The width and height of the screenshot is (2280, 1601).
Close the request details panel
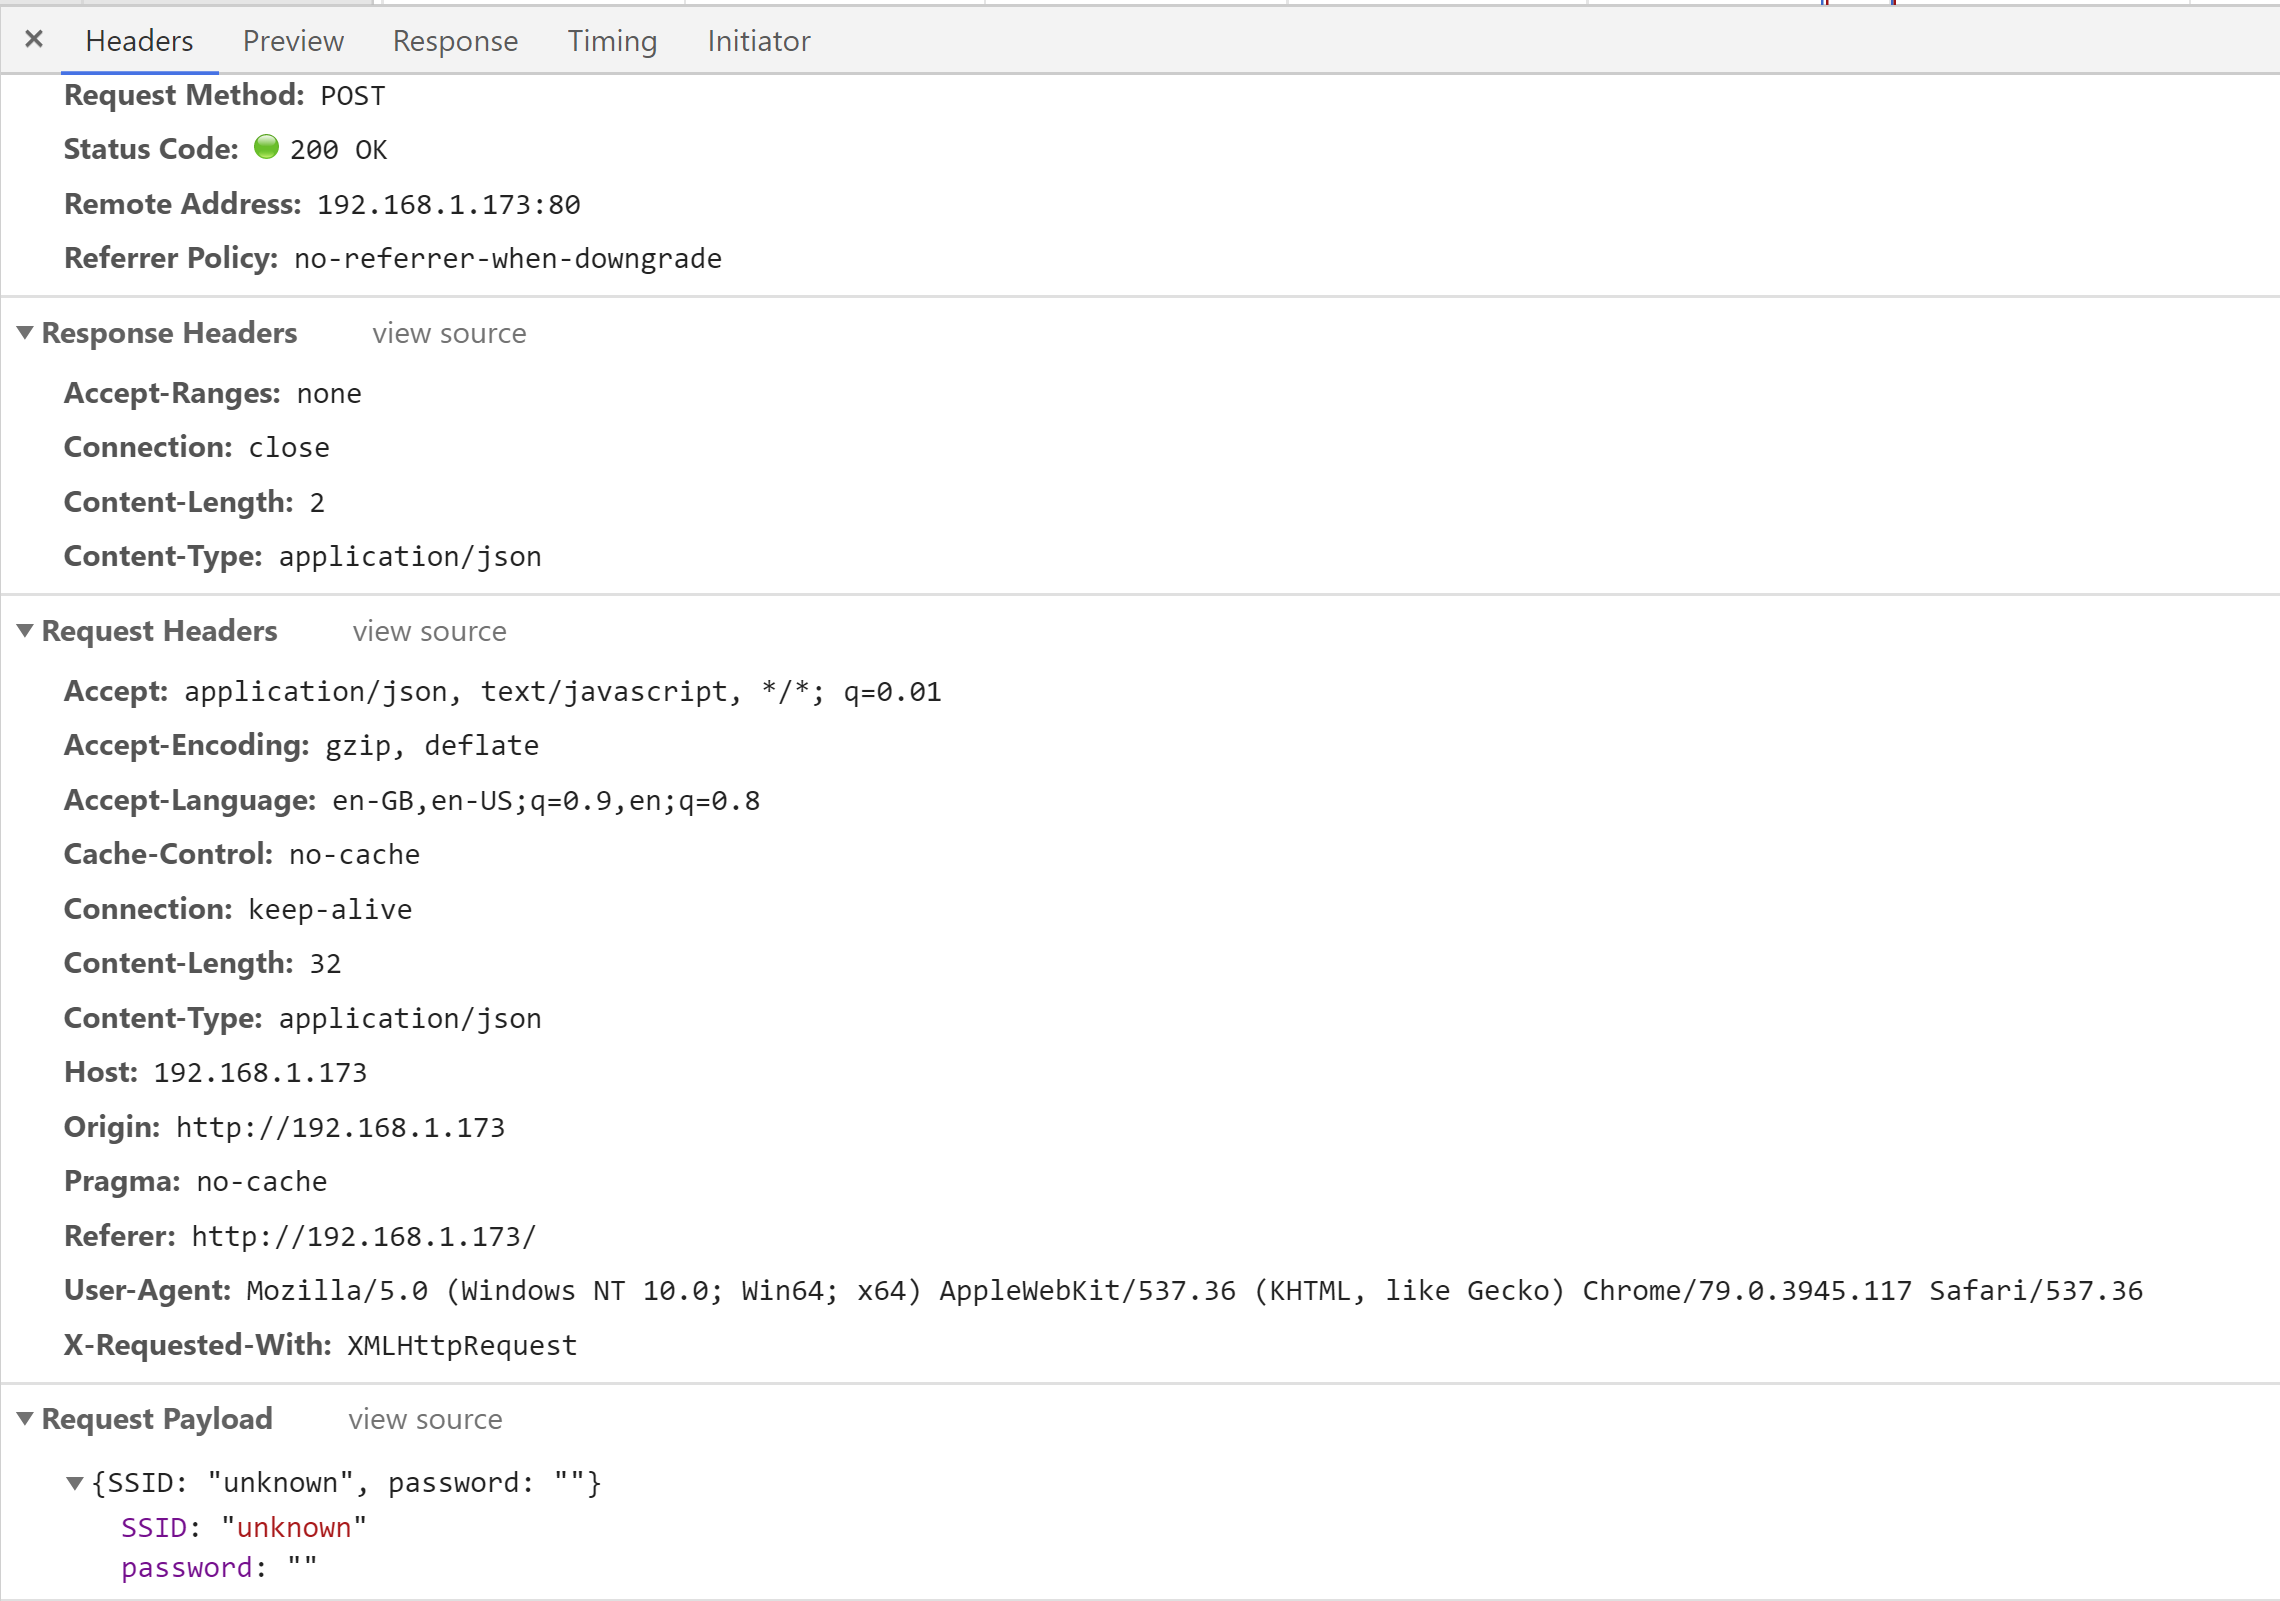point(34,39)
